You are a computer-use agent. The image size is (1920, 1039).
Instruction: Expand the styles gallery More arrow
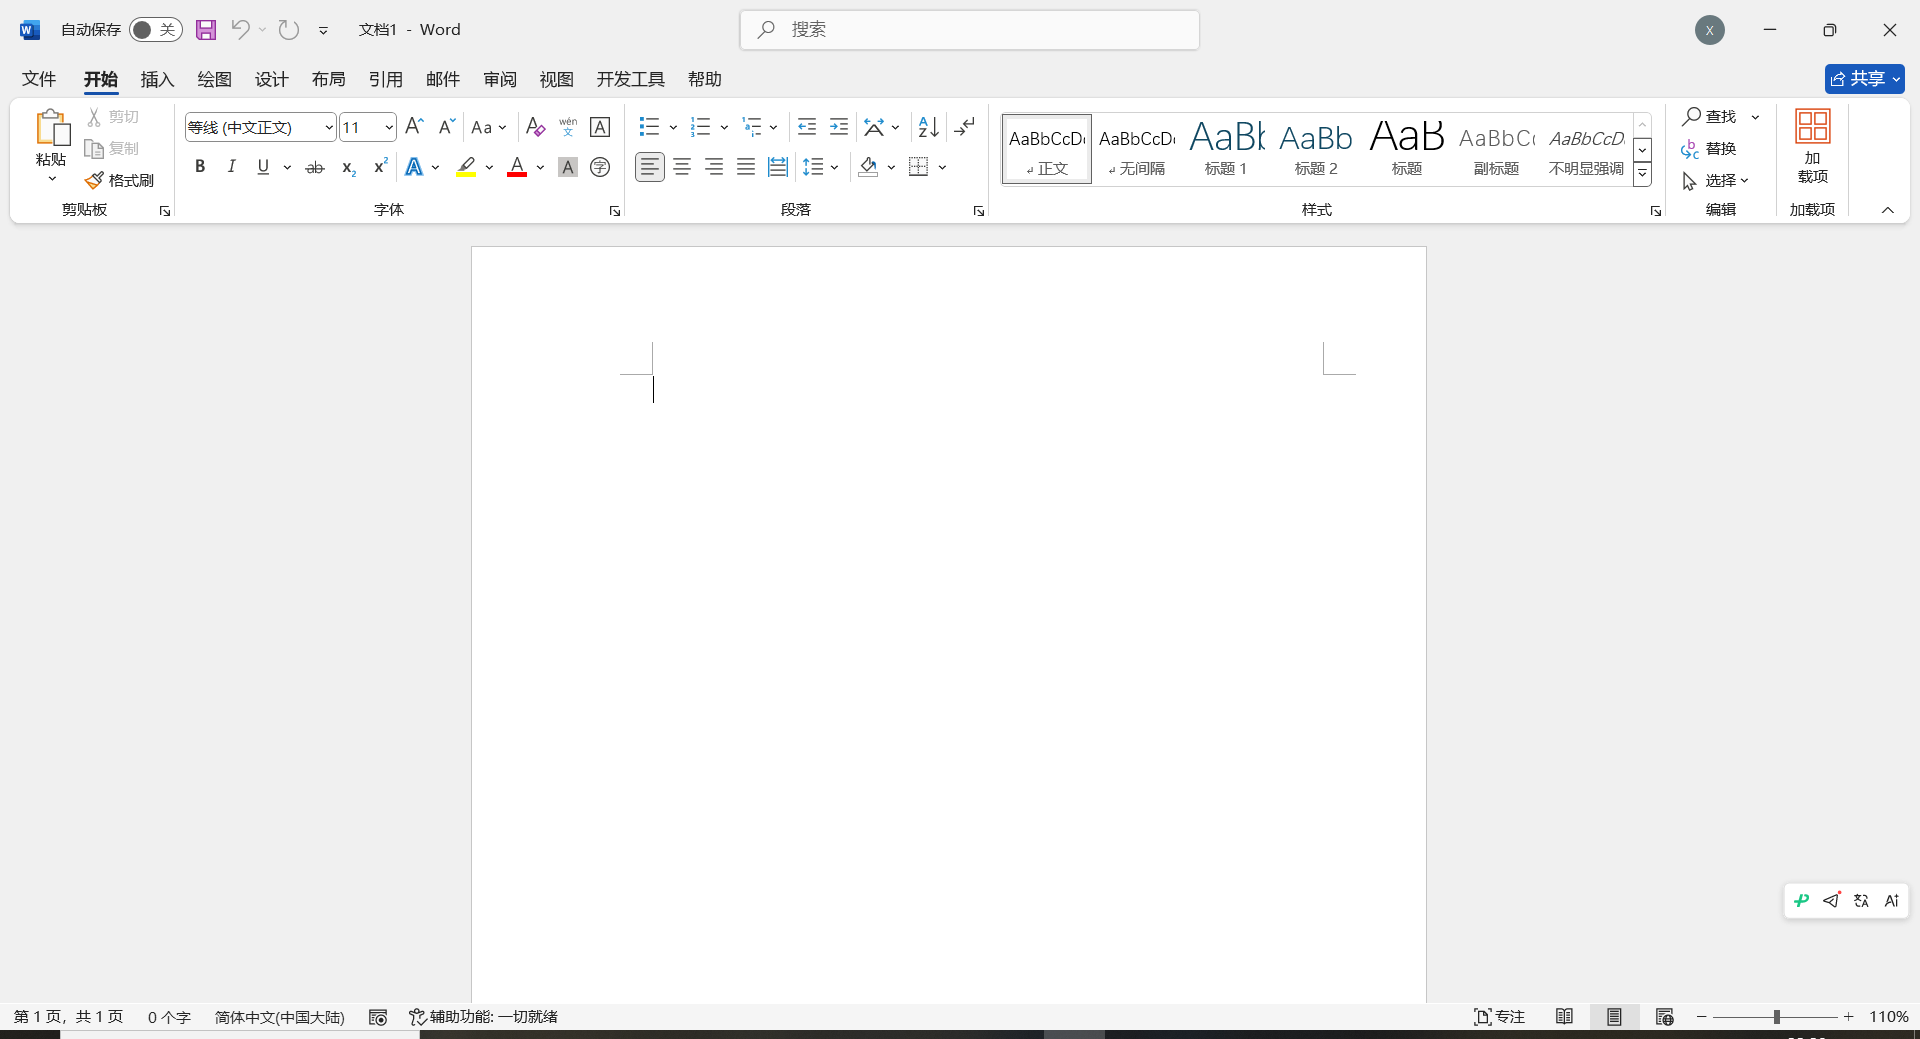coord(1642,174)
